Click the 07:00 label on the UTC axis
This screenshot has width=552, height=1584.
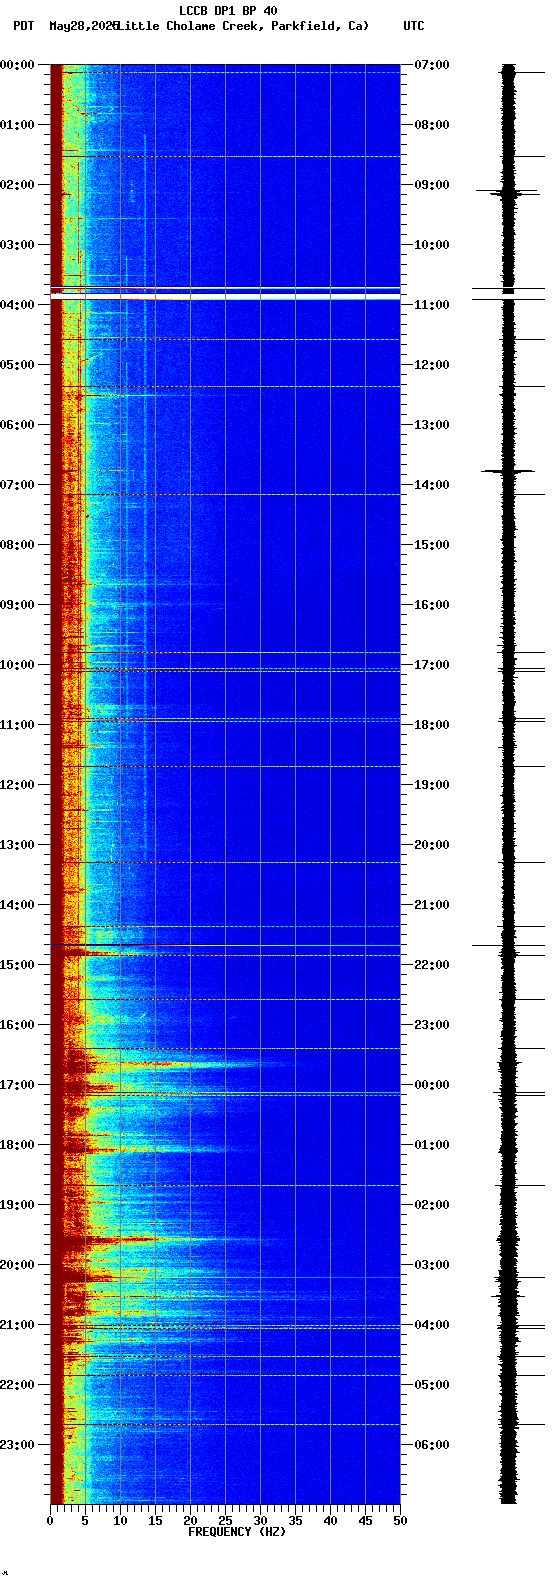432,65
